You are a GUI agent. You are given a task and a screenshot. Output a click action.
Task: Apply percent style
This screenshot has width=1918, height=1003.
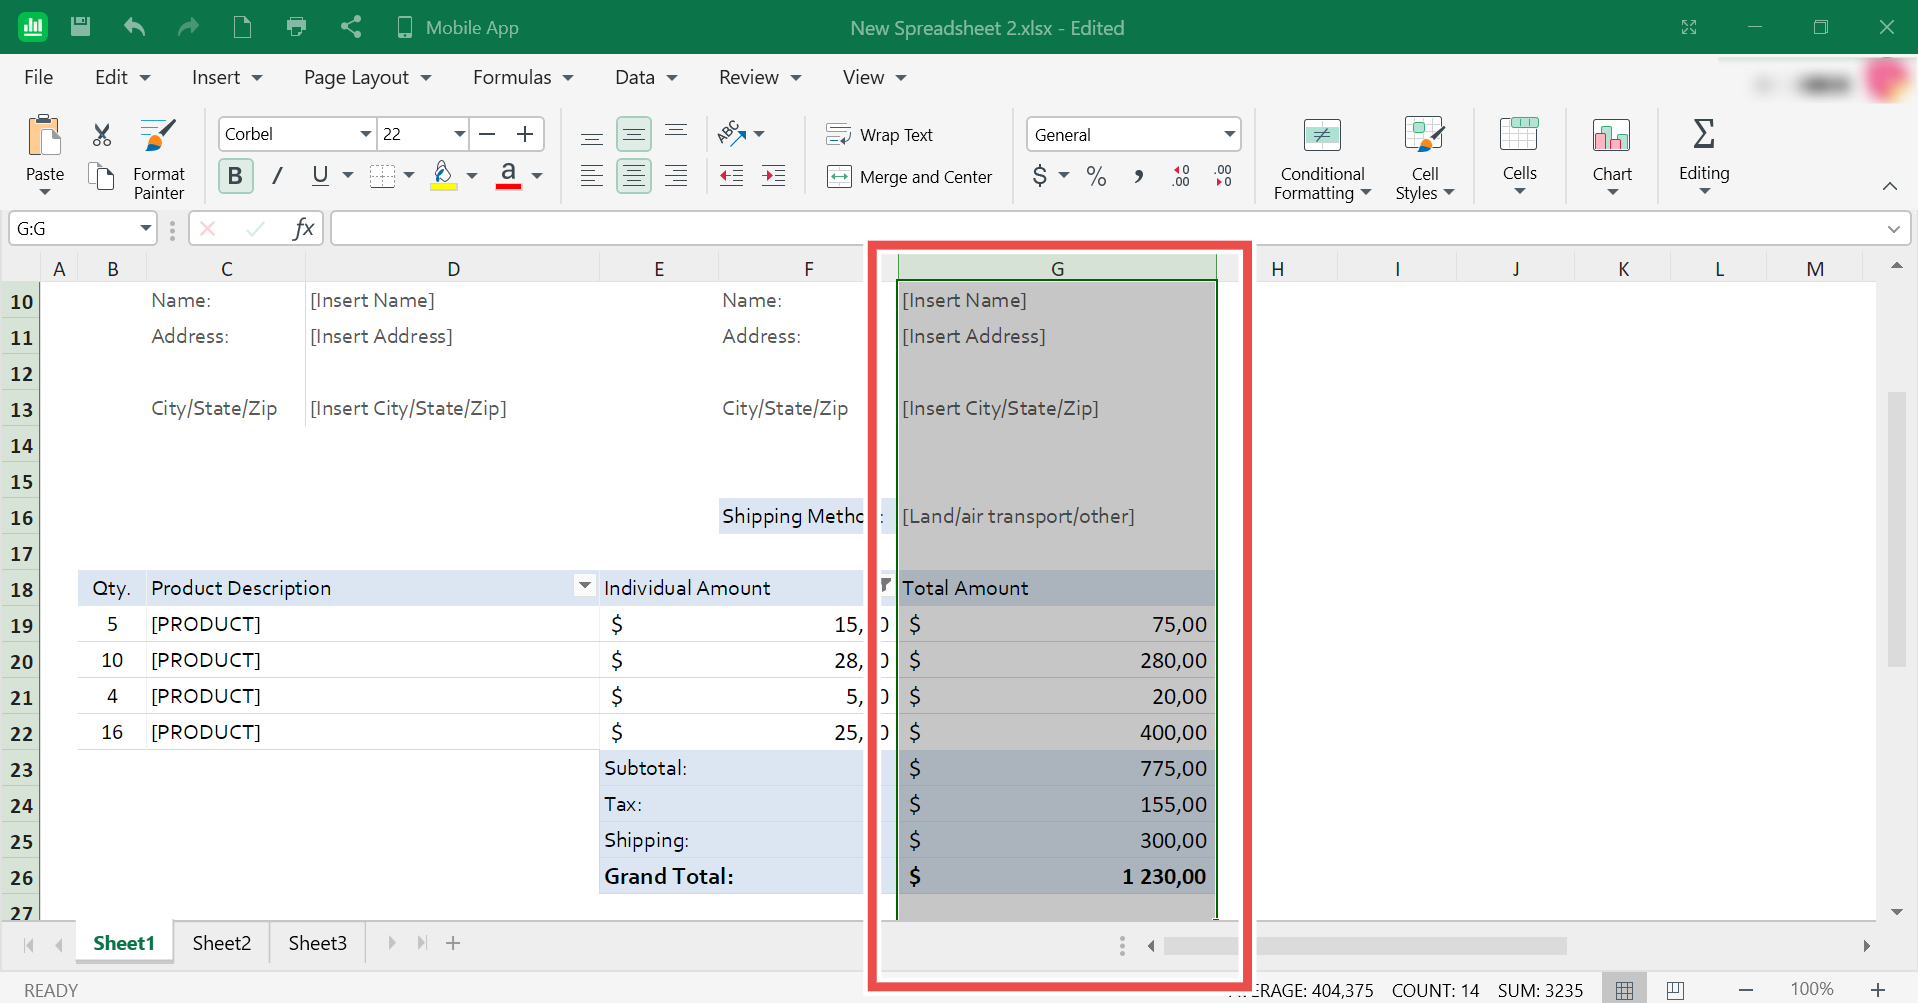click(1097, 176)
